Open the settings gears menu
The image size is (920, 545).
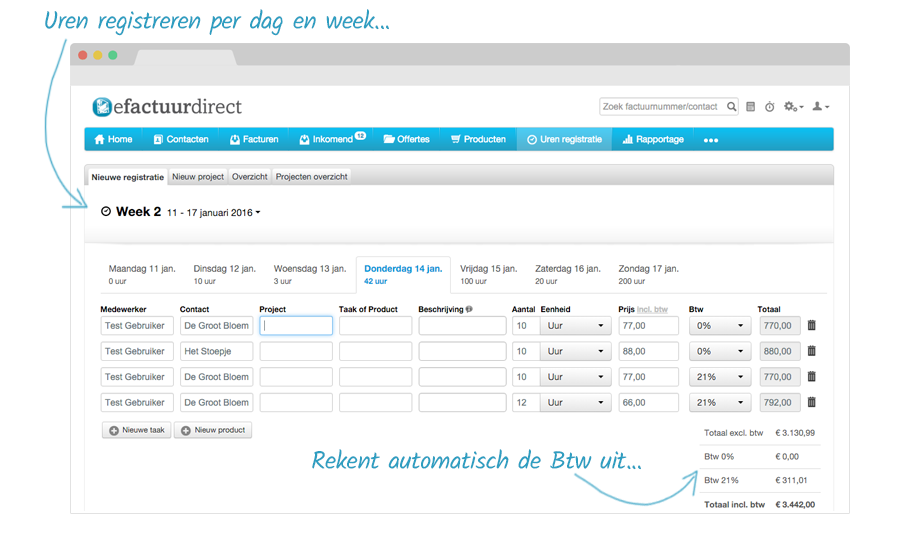[793, 107]
